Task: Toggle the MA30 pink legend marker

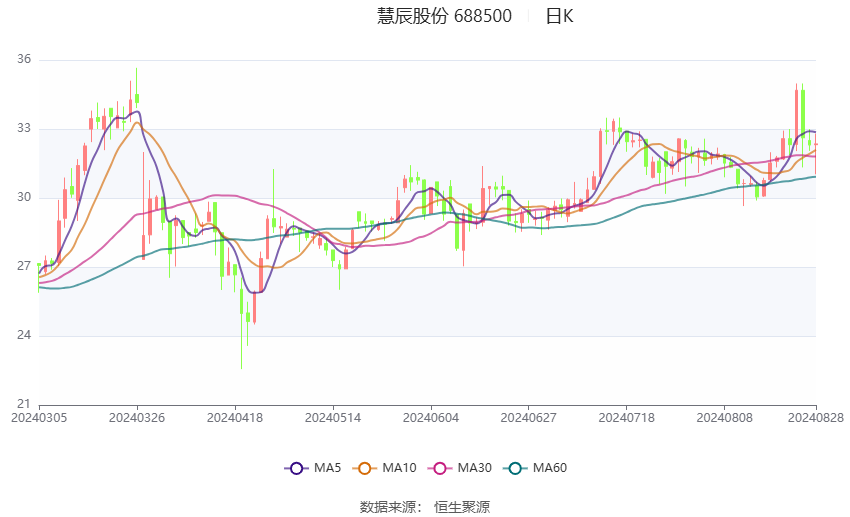Action: 440,468
